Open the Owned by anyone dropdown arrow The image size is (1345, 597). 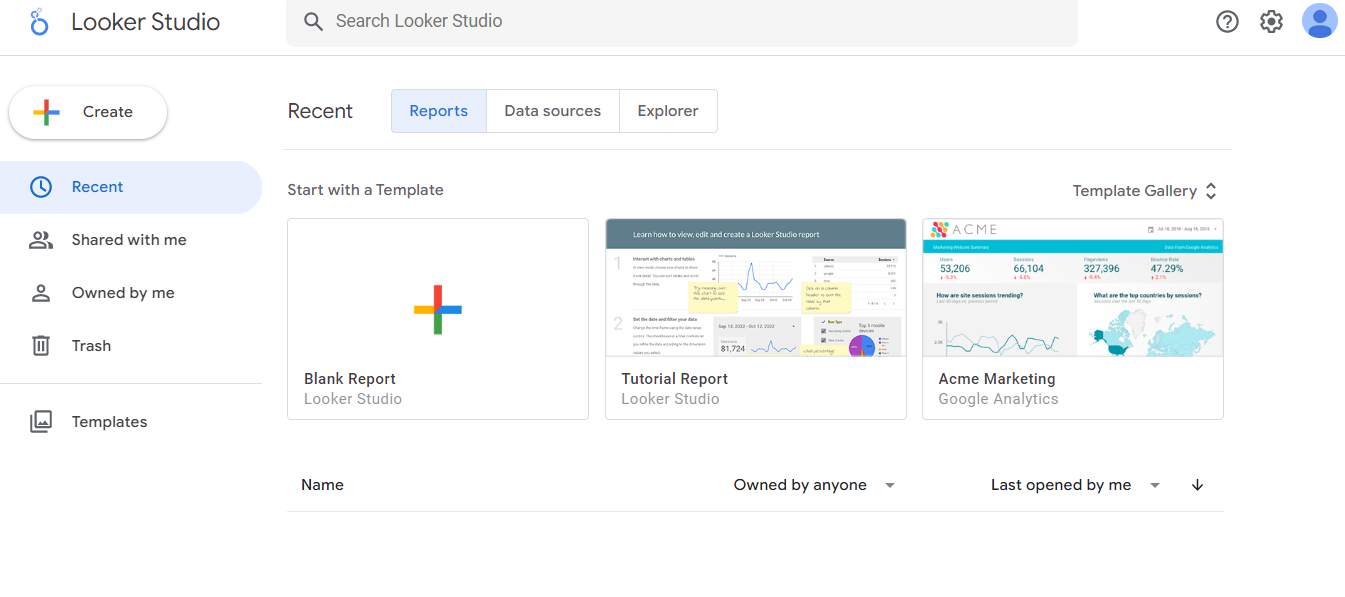tap(889, 486)
